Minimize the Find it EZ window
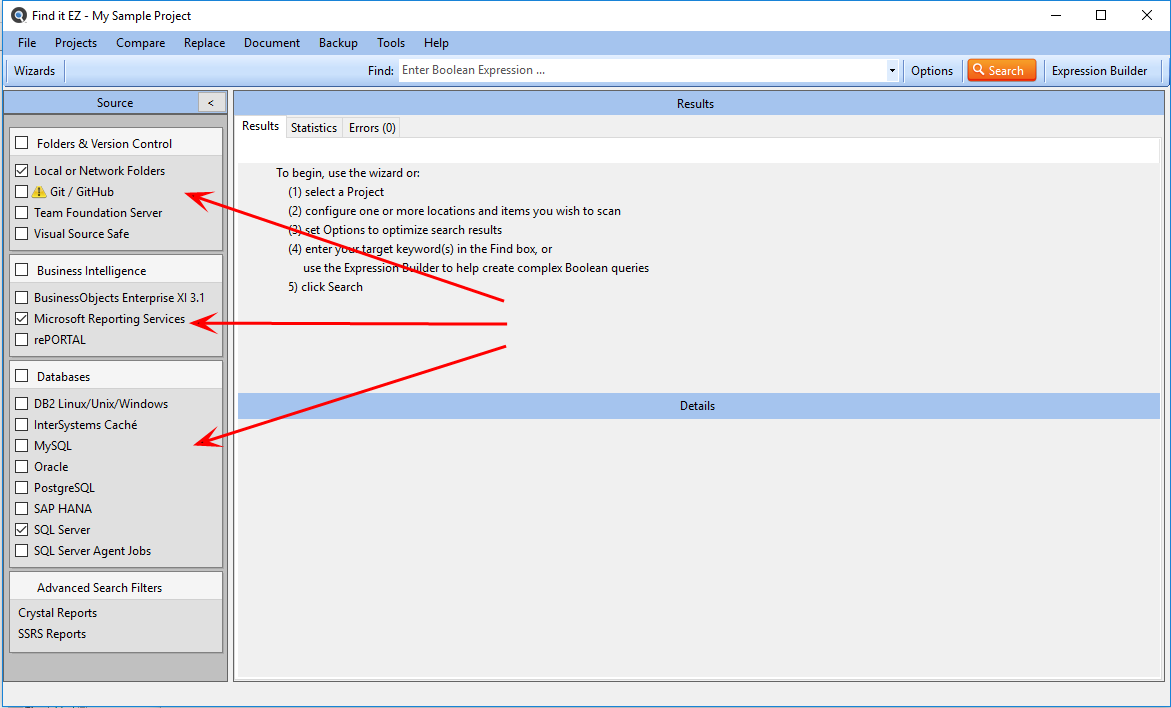 tap(1055, 15)
